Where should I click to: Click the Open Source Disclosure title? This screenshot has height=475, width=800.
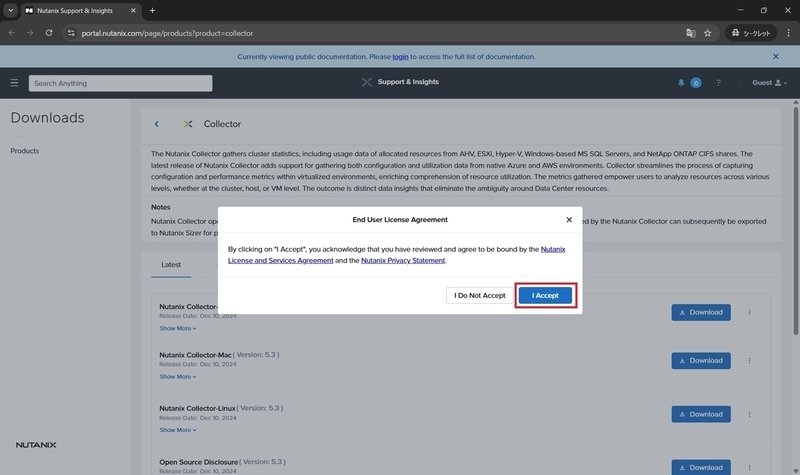pos(198,462)
